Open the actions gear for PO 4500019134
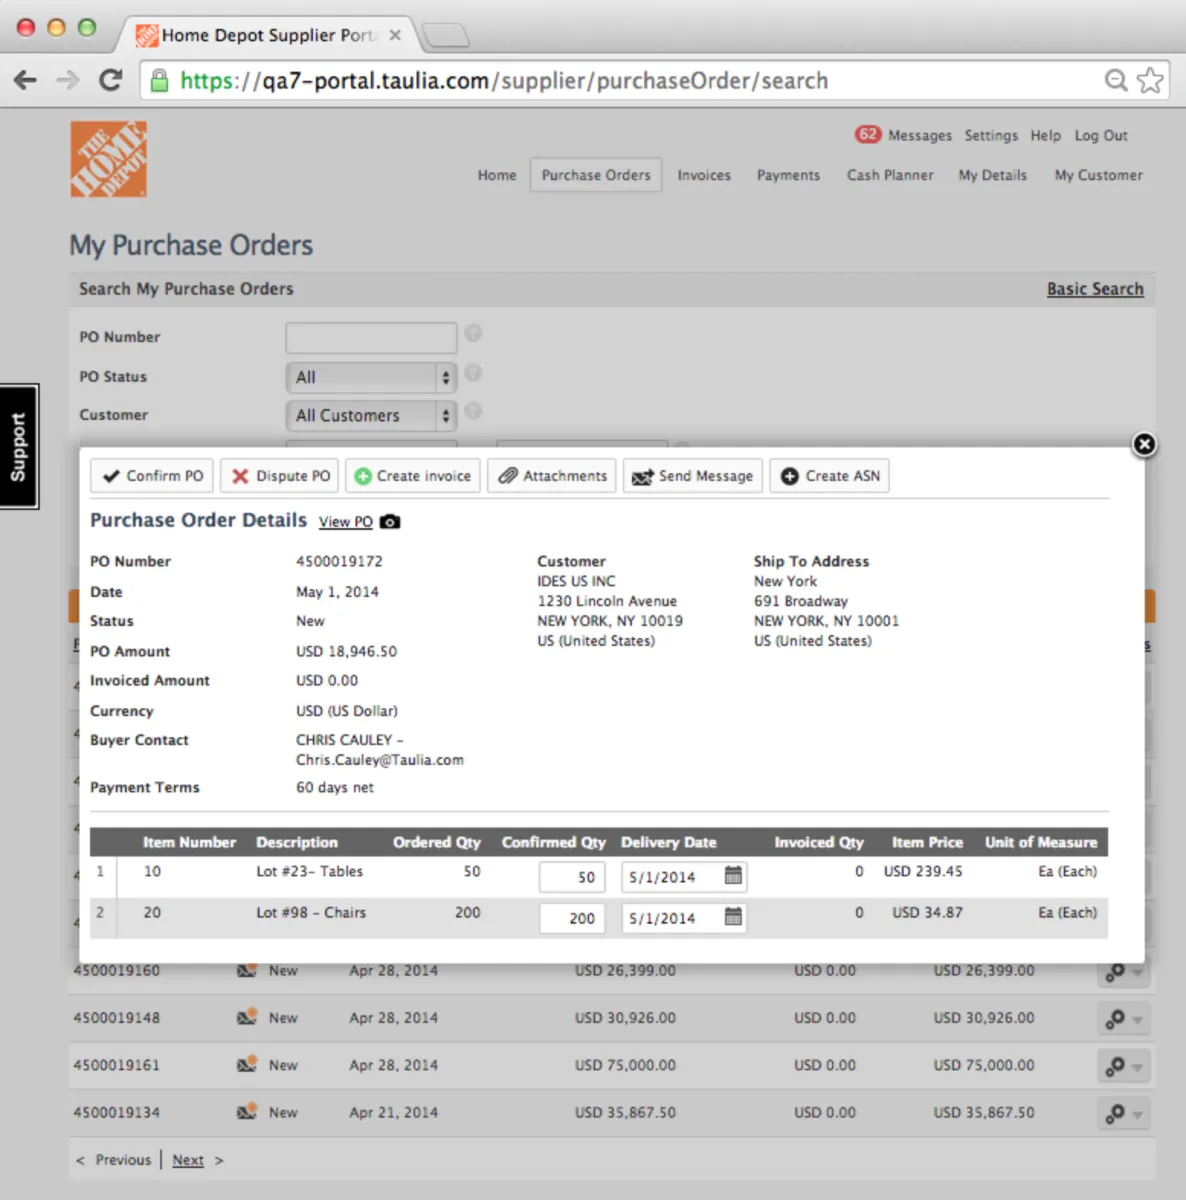Viewport: 1186px width, 1200px height. click(1123, 1113)
